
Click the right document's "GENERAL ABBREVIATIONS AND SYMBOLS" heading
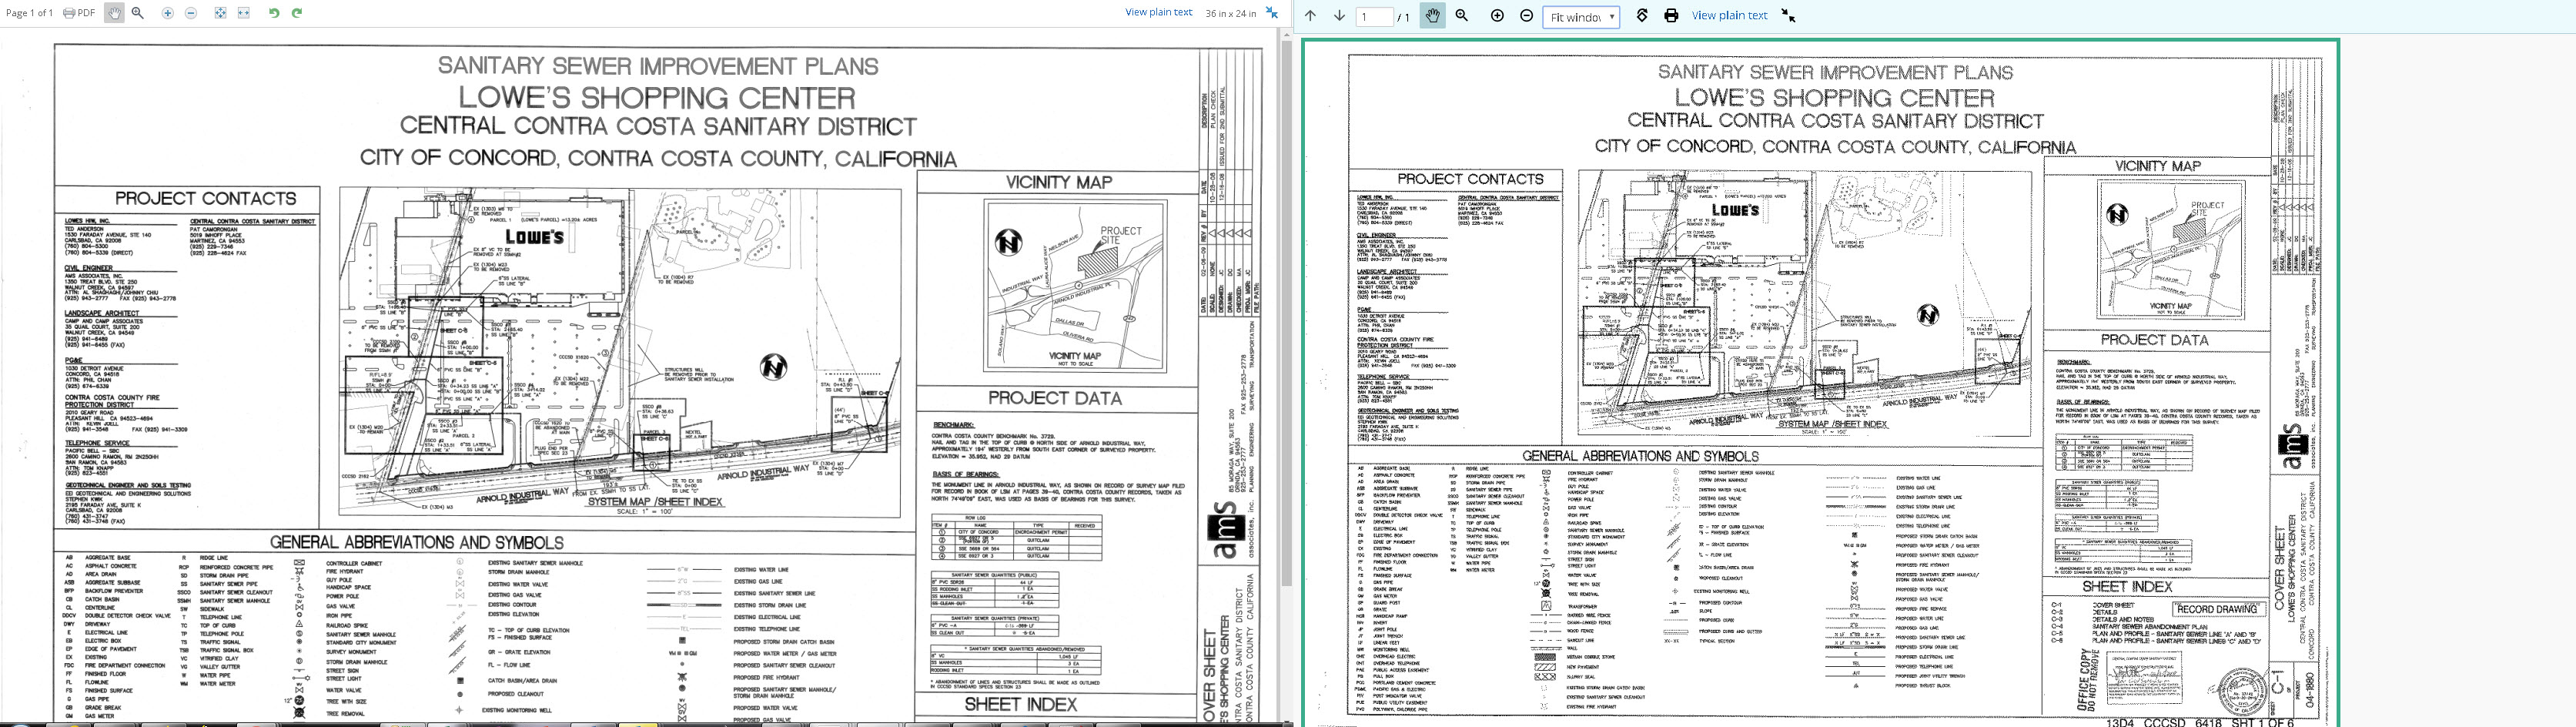pyautogui.click(x=1640, y=456)
